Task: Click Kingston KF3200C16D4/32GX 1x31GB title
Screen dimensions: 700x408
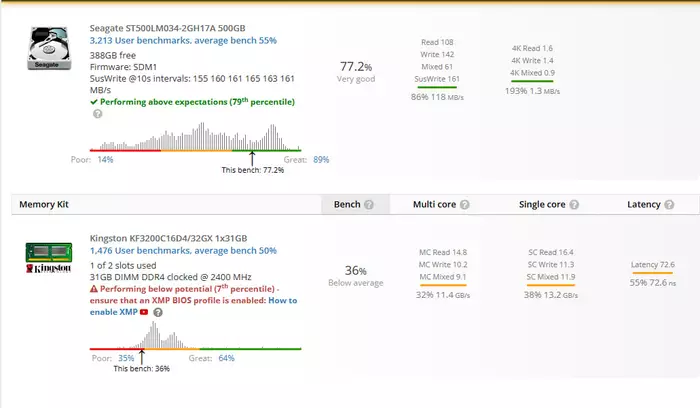Action: click(x=168, y=238)
